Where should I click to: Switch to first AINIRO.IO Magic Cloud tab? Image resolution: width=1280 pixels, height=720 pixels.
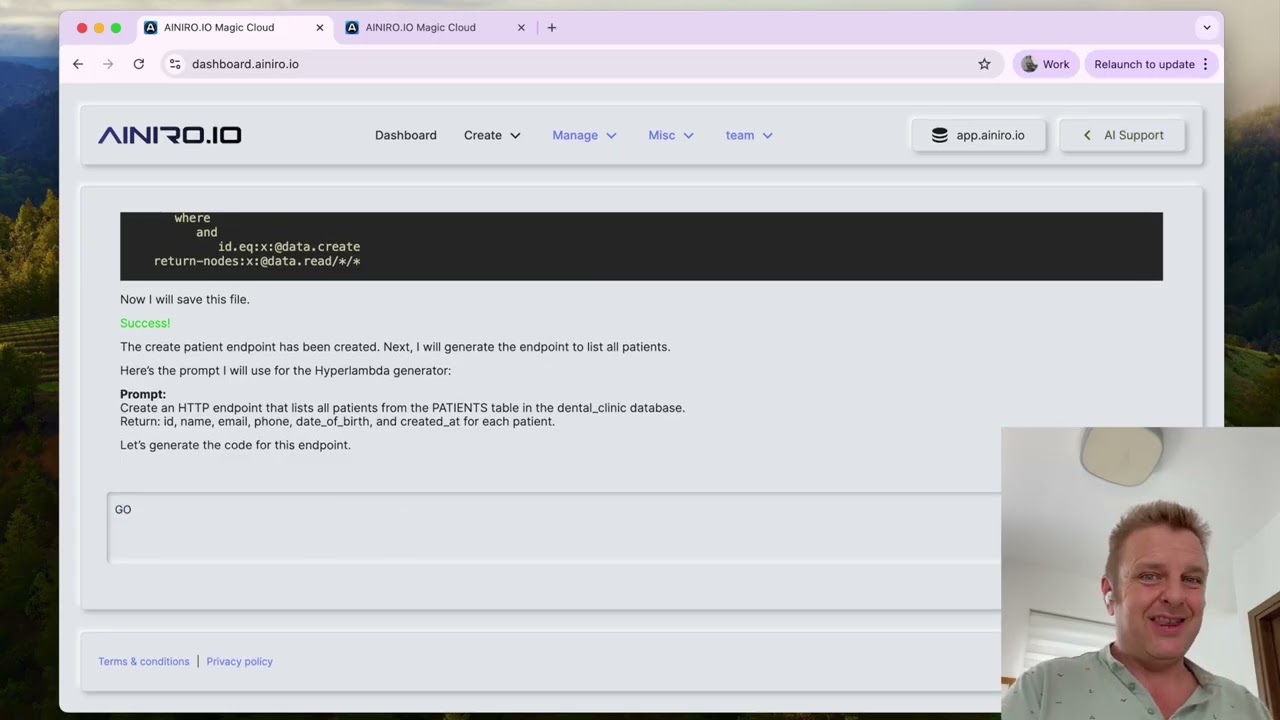click(x=234, y=28)
